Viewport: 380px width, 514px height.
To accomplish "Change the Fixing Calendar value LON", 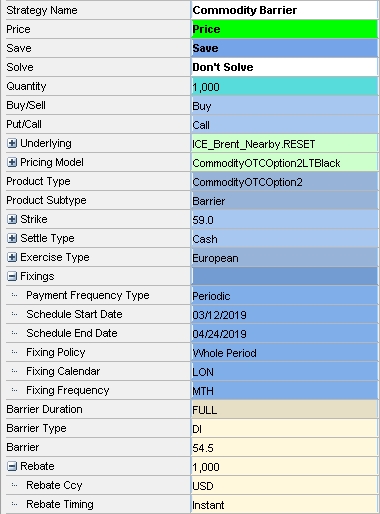I will click(x=285, y=372).
